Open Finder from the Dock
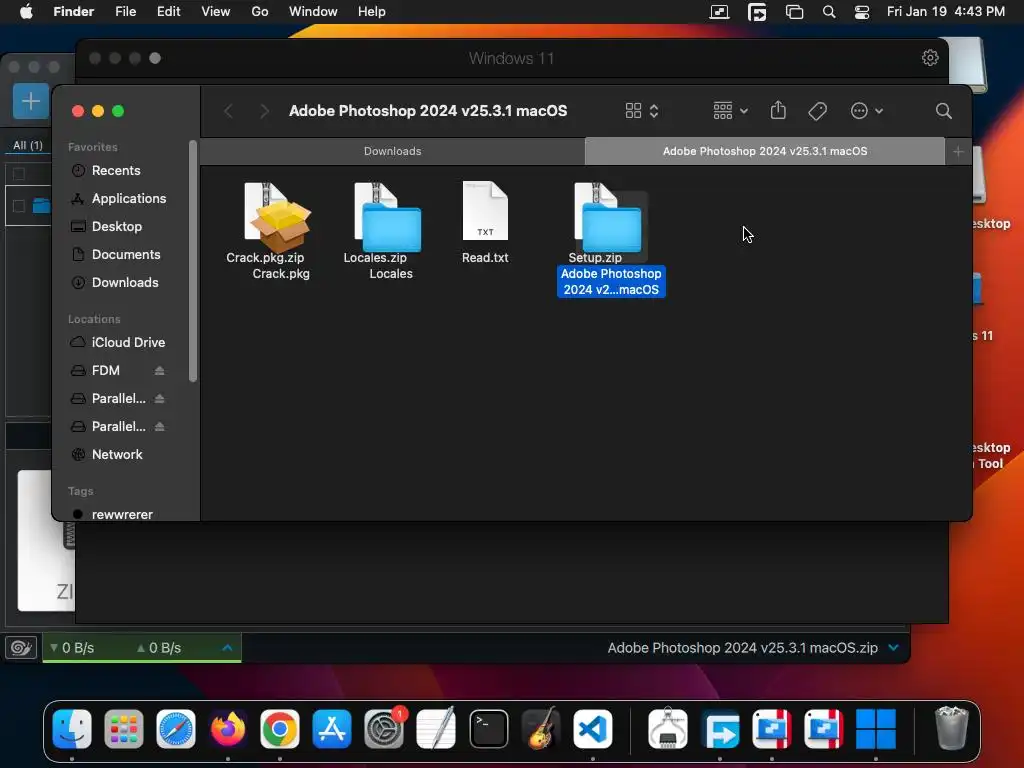Viewport: 1024px width, 768px height. 72,728
